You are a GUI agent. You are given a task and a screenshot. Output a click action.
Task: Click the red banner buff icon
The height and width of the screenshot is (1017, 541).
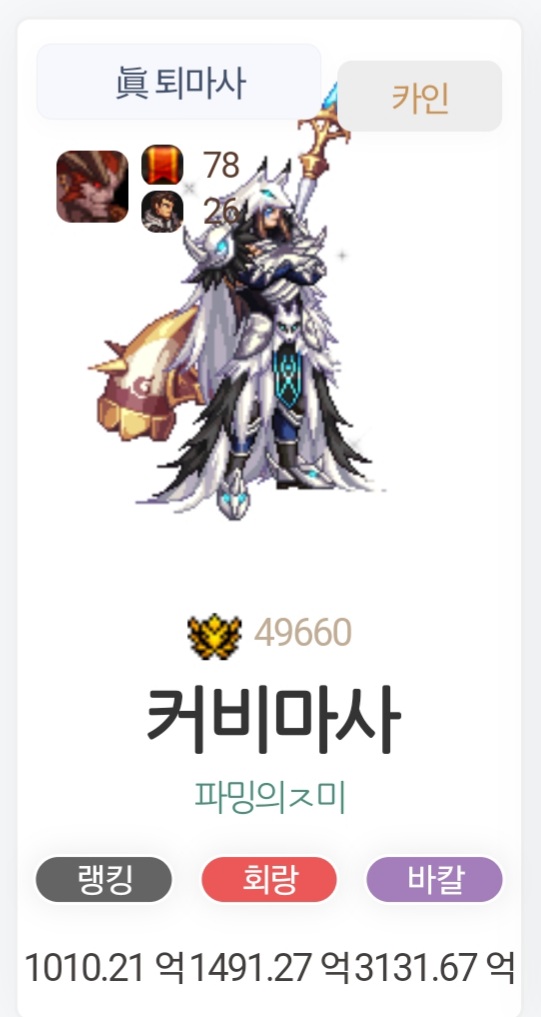coord(162,165)
